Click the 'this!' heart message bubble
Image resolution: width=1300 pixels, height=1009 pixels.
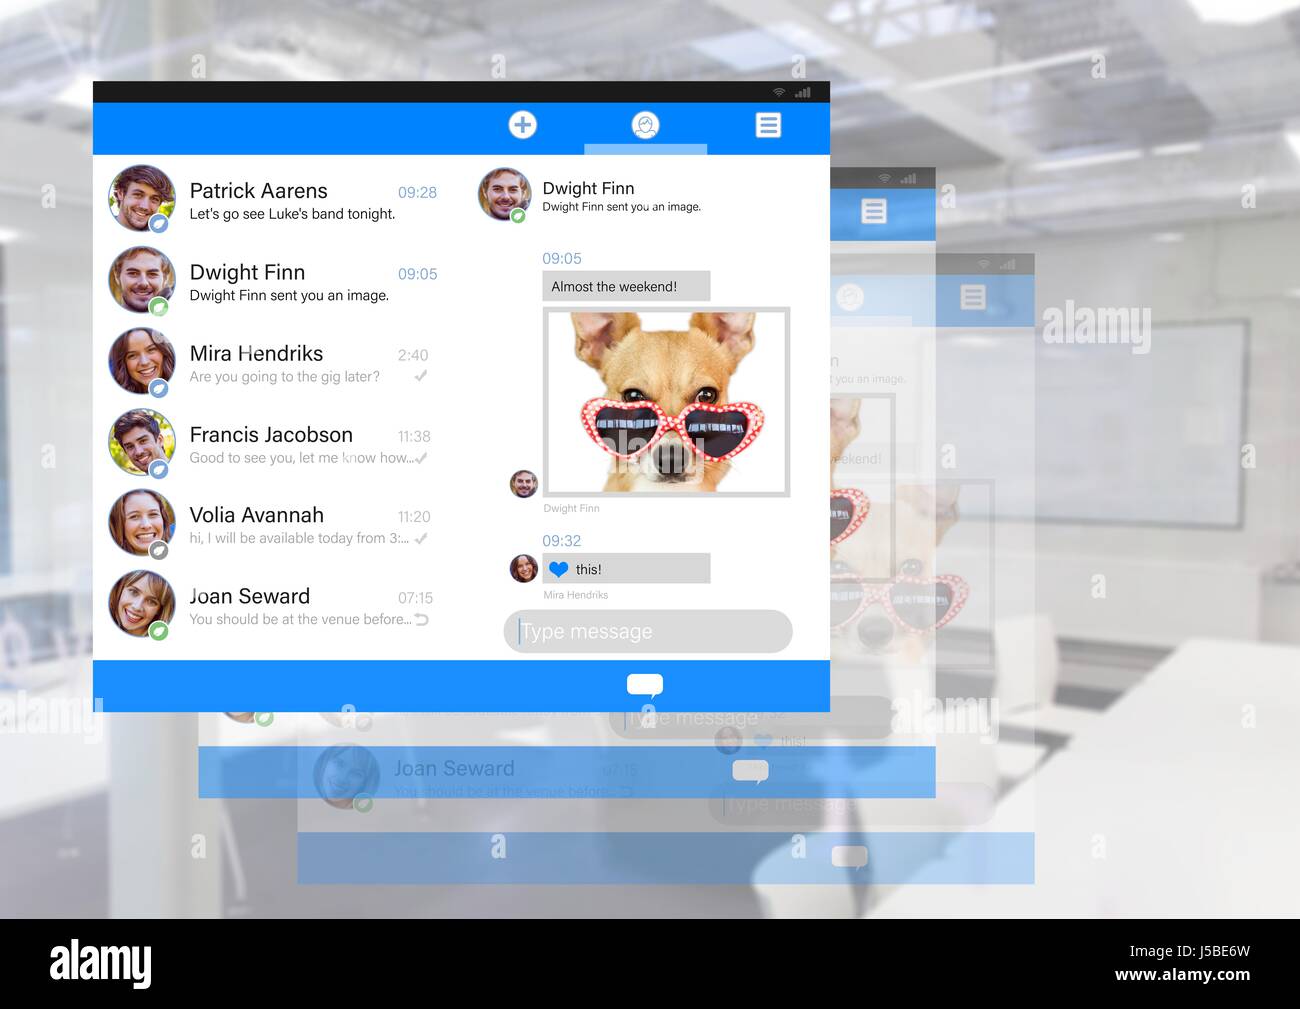coord(626,569)
